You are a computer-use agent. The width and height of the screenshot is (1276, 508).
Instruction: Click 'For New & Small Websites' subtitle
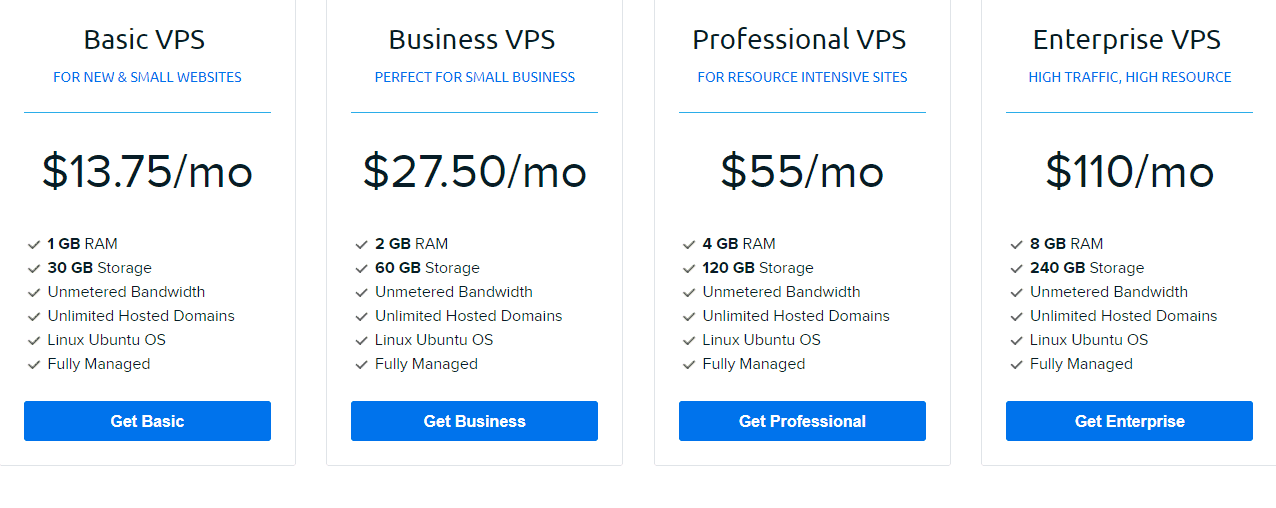tap(147, 77)
